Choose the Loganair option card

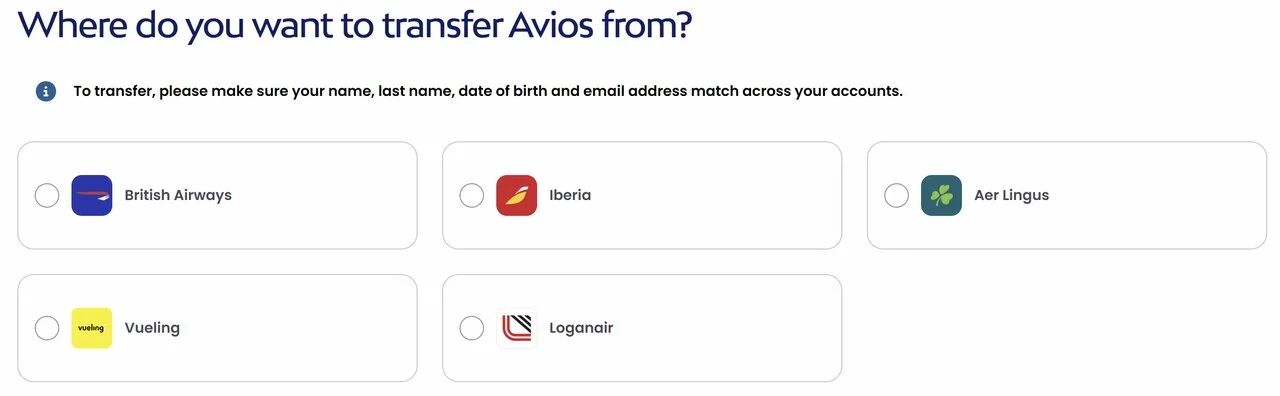click(642, 328)
